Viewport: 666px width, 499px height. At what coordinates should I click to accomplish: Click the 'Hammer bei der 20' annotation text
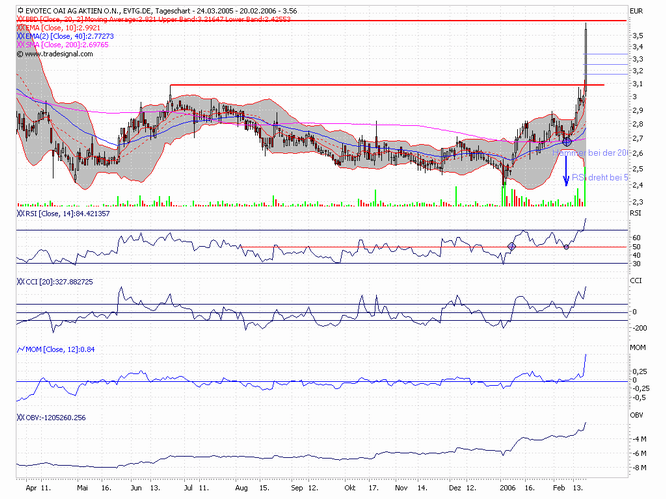[590, 153]
